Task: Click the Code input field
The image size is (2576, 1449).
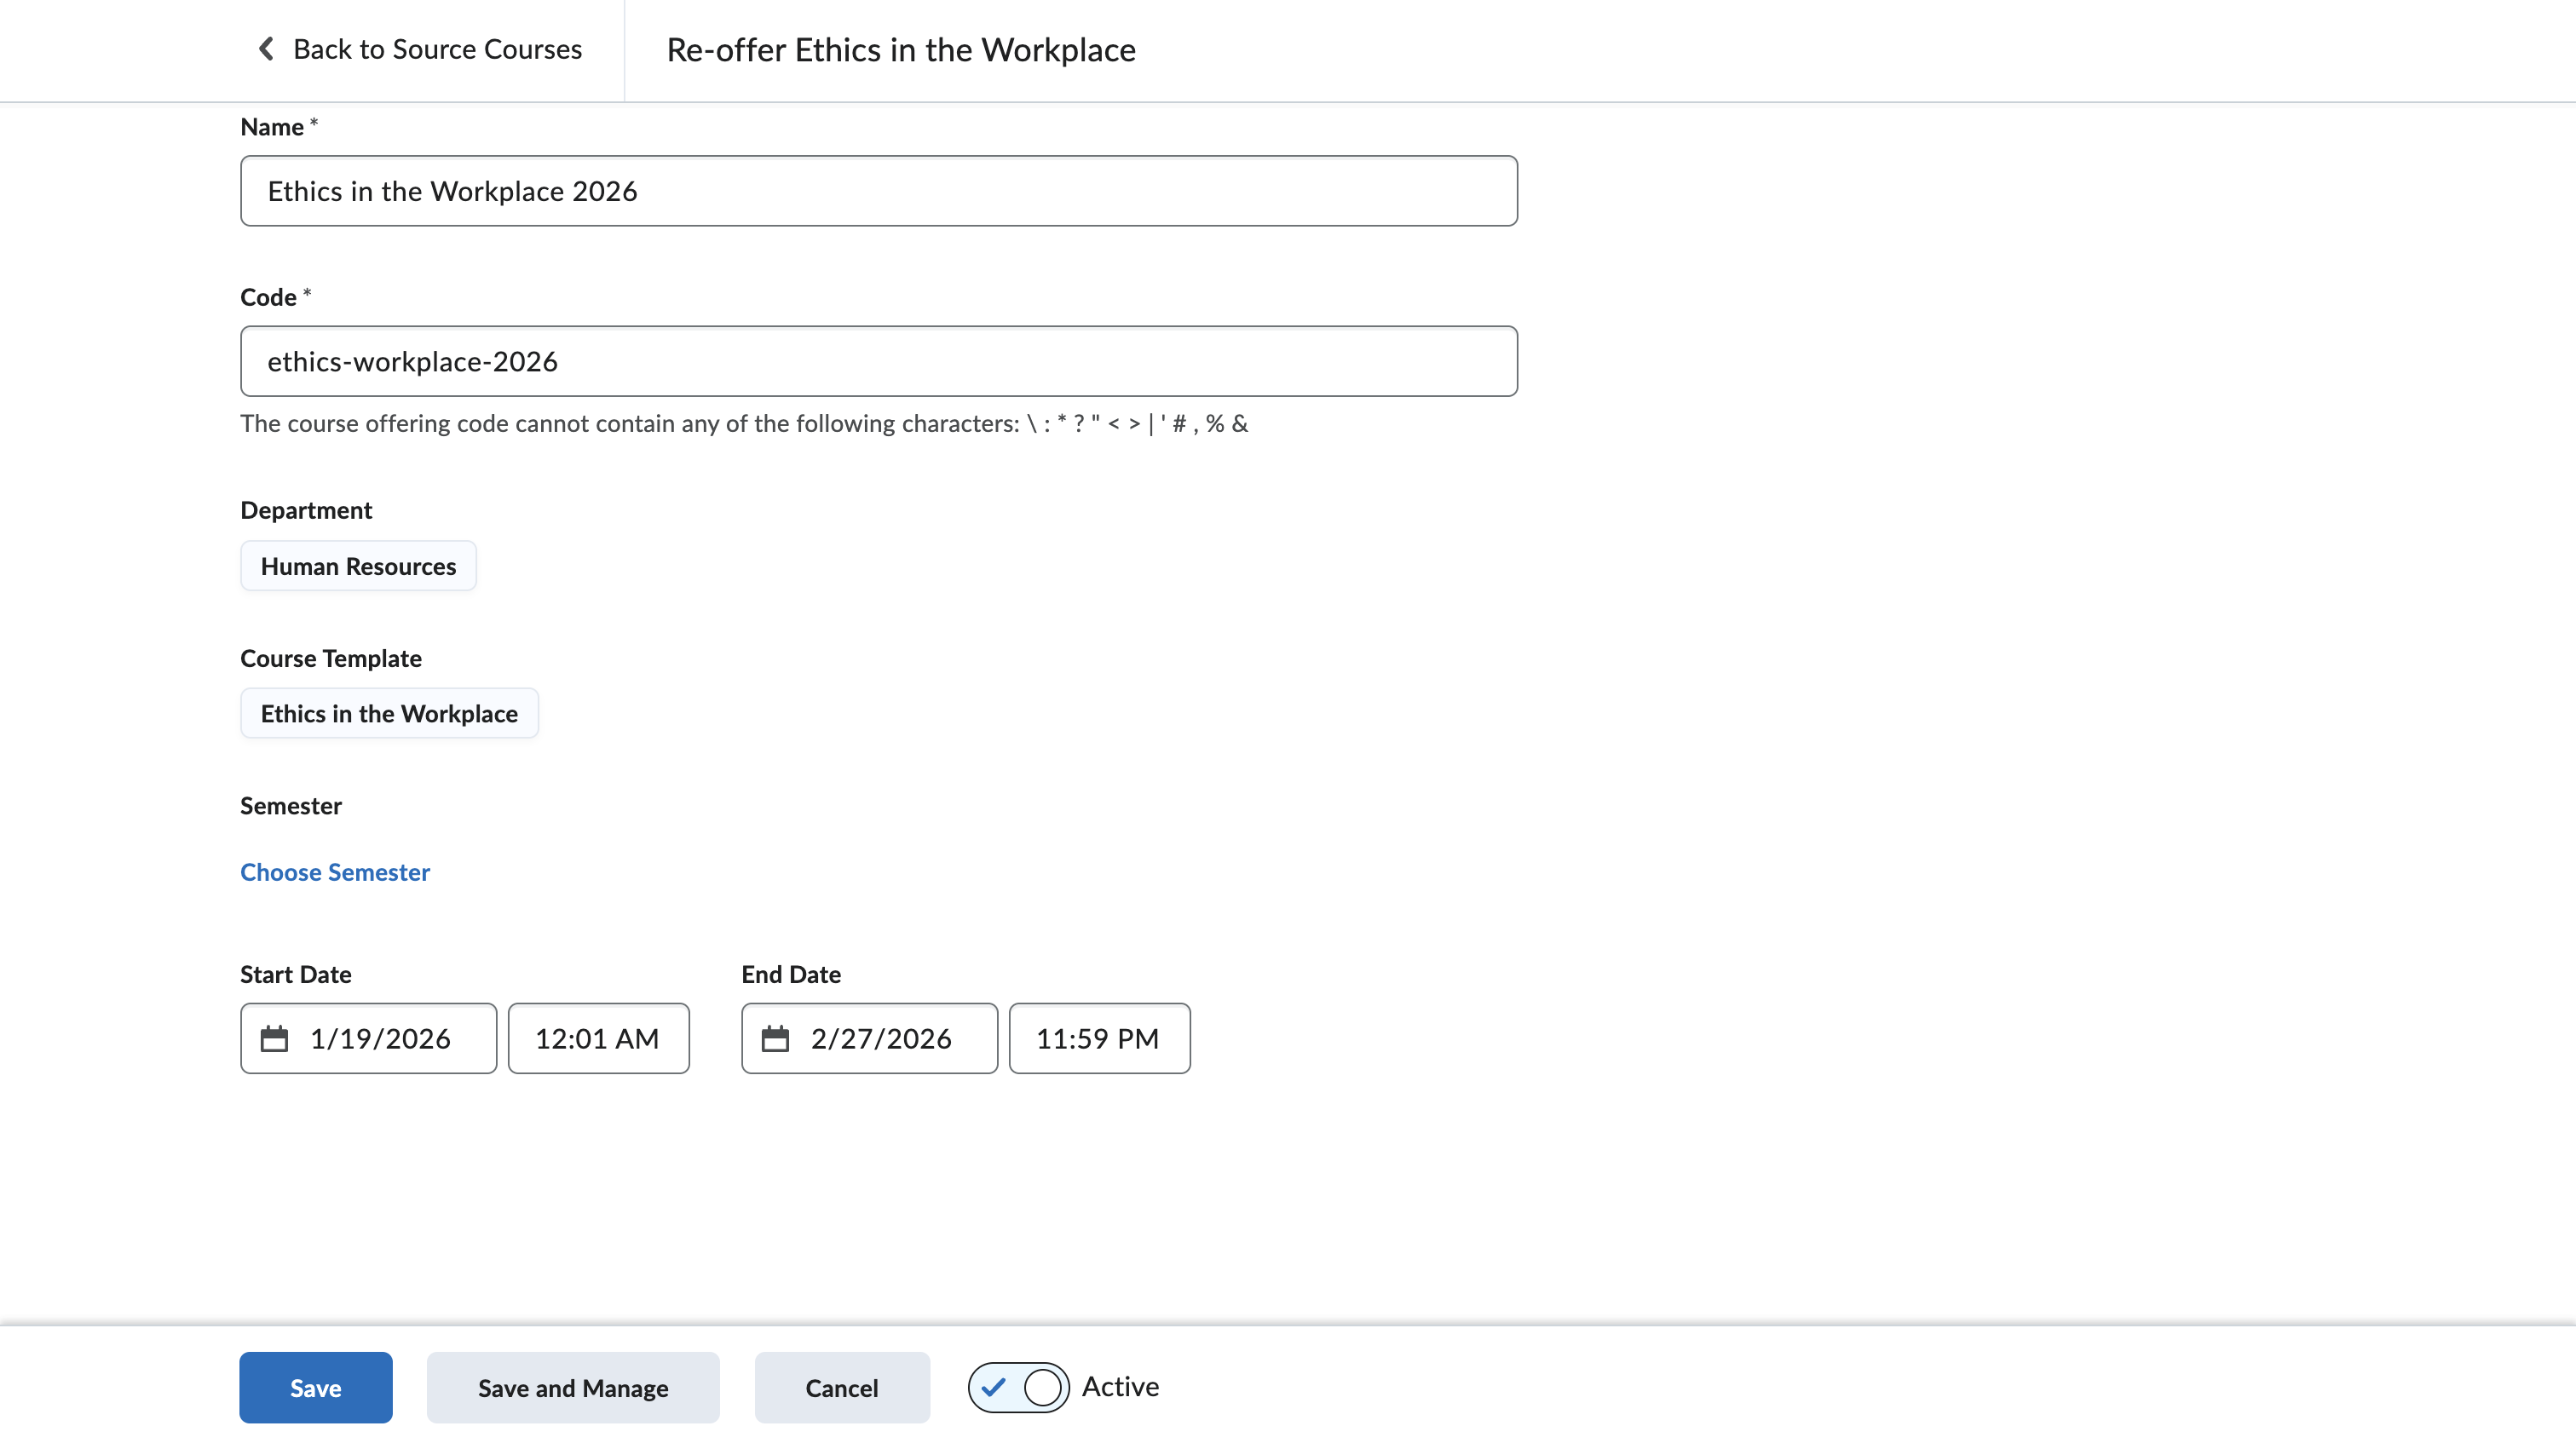Action: tap(879, 361)
